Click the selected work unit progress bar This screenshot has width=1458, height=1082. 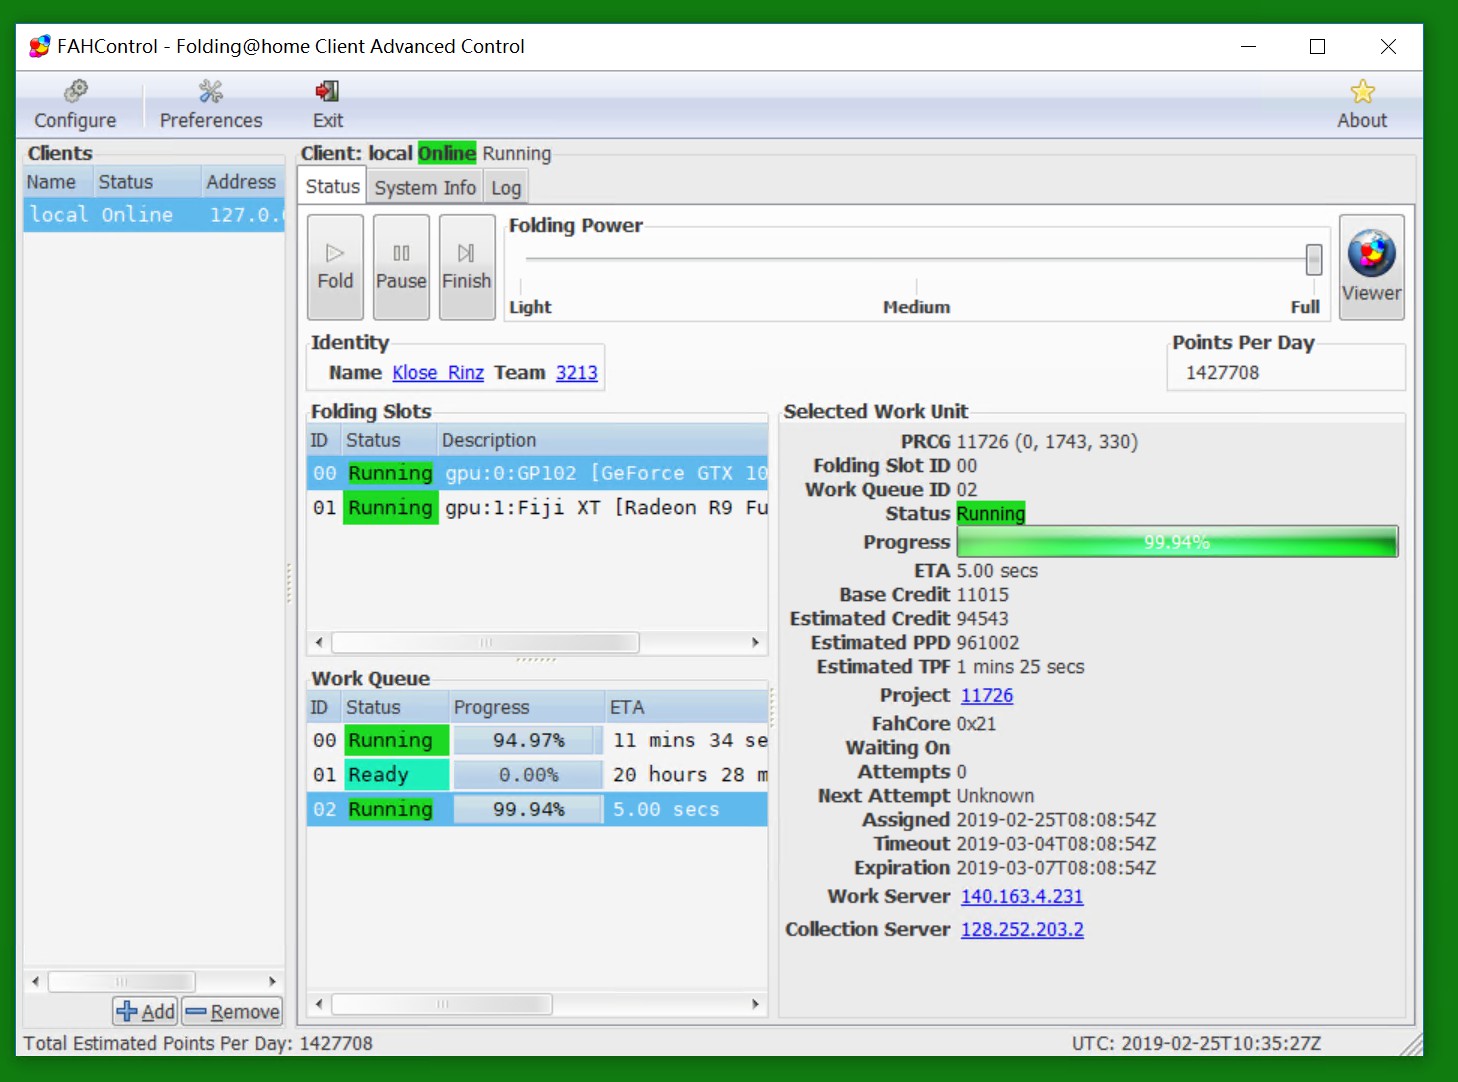1177,542
